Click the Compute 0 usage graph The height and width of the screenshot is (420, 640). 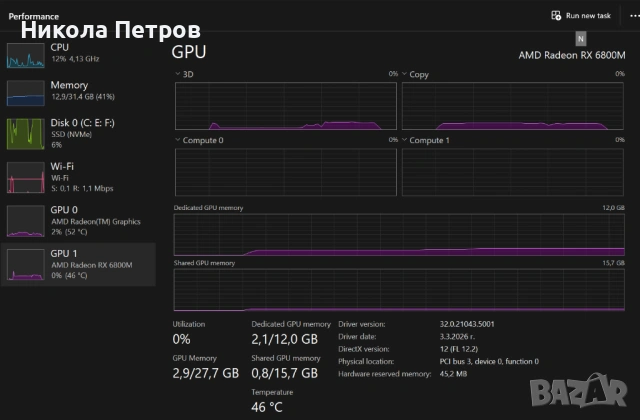(286, 172)
